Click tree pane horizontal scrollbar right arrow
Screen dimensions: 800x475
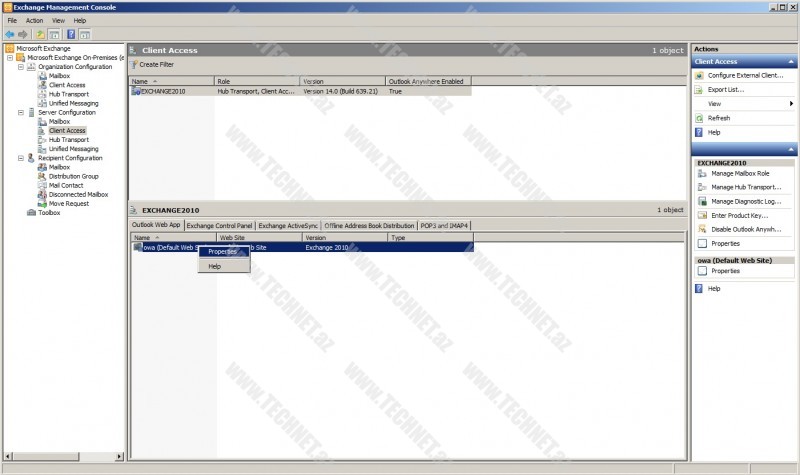coord(119,456)
